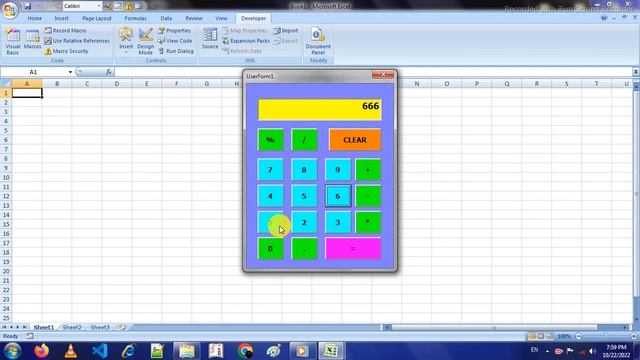
Task: Open Expansion Packs
Action: click(246, 41)
